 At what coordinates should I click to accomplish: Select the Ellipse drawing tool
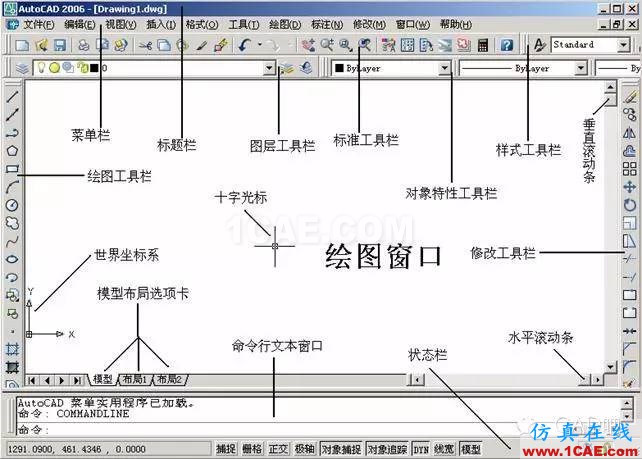pyautogui.click(x=12, y=259)
